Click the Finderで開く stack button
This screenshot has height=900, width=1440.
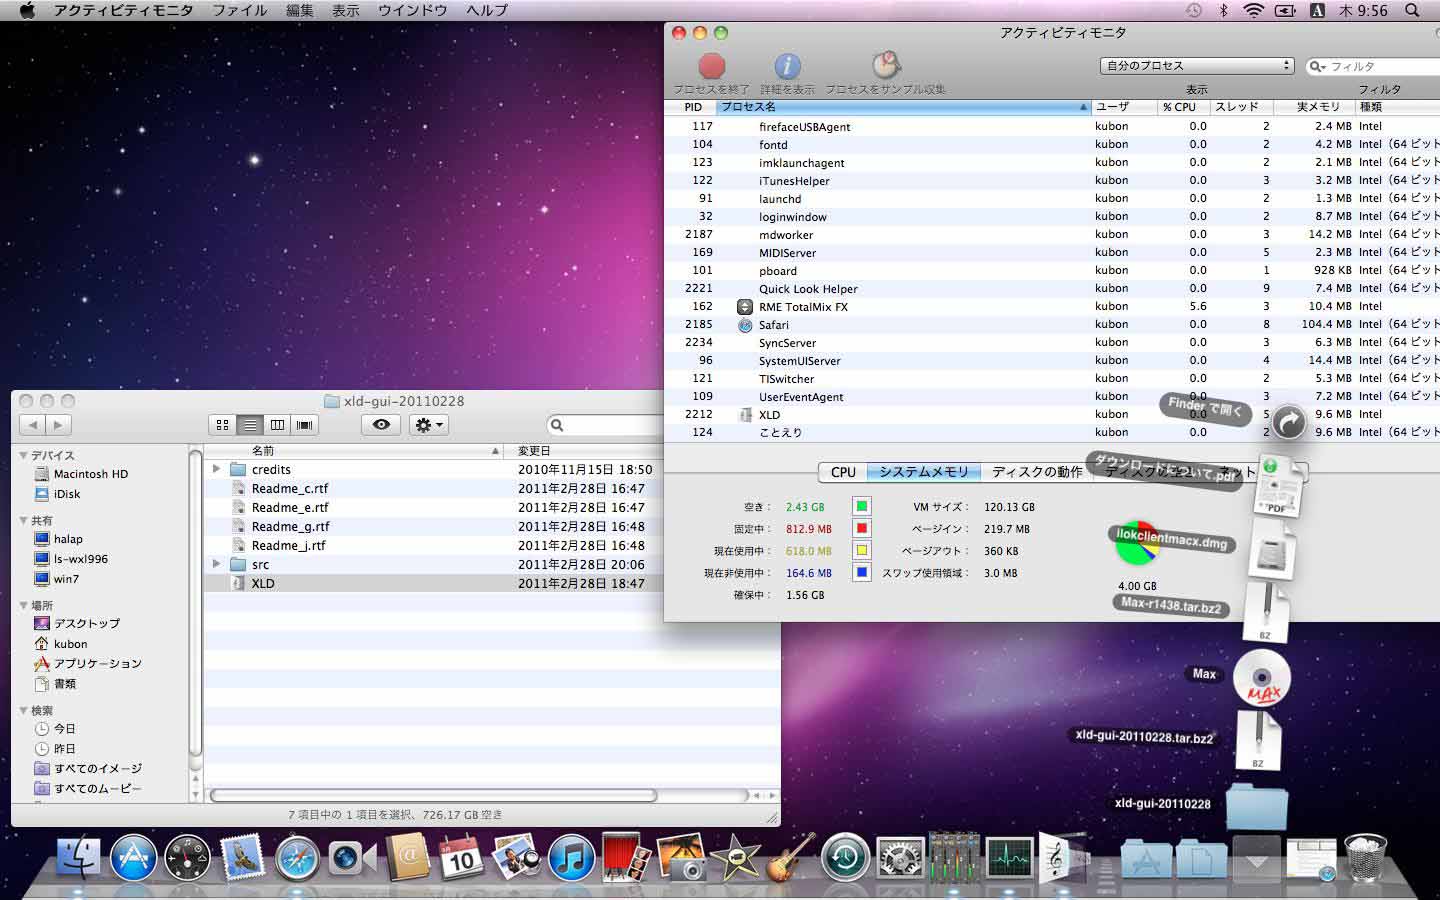click(x=1289, y=423)
